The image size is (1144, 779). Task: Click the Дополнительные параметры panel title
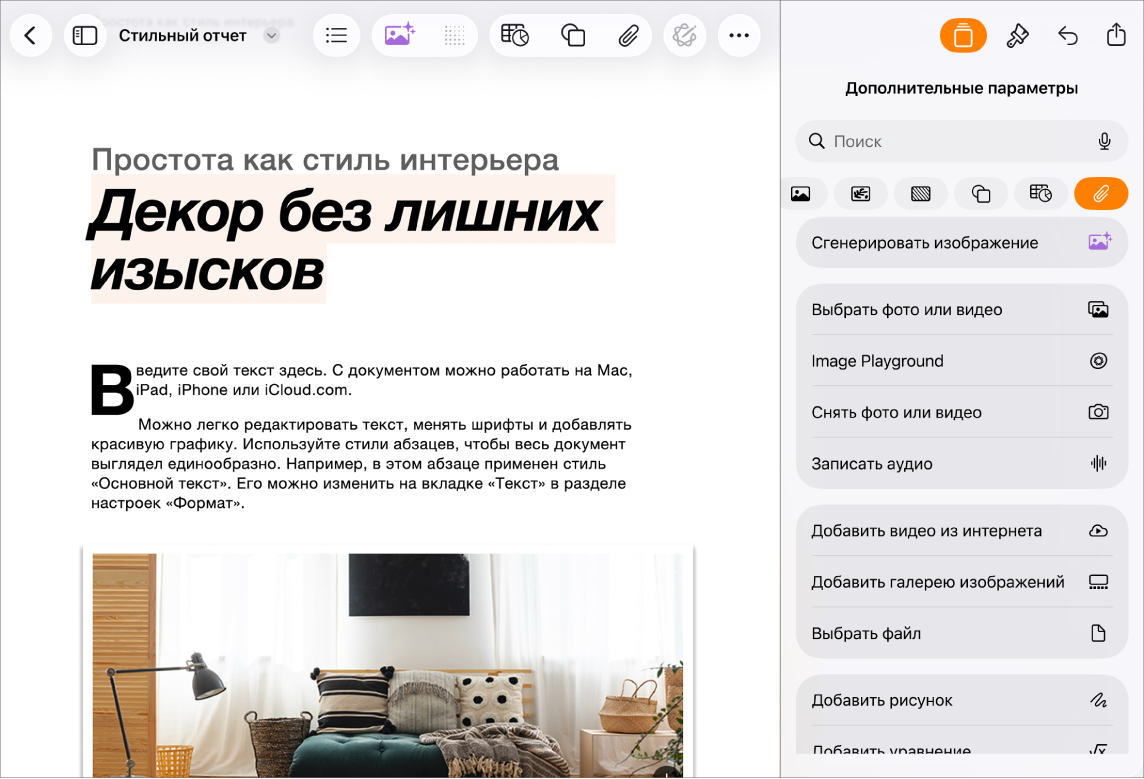point(962,88)
